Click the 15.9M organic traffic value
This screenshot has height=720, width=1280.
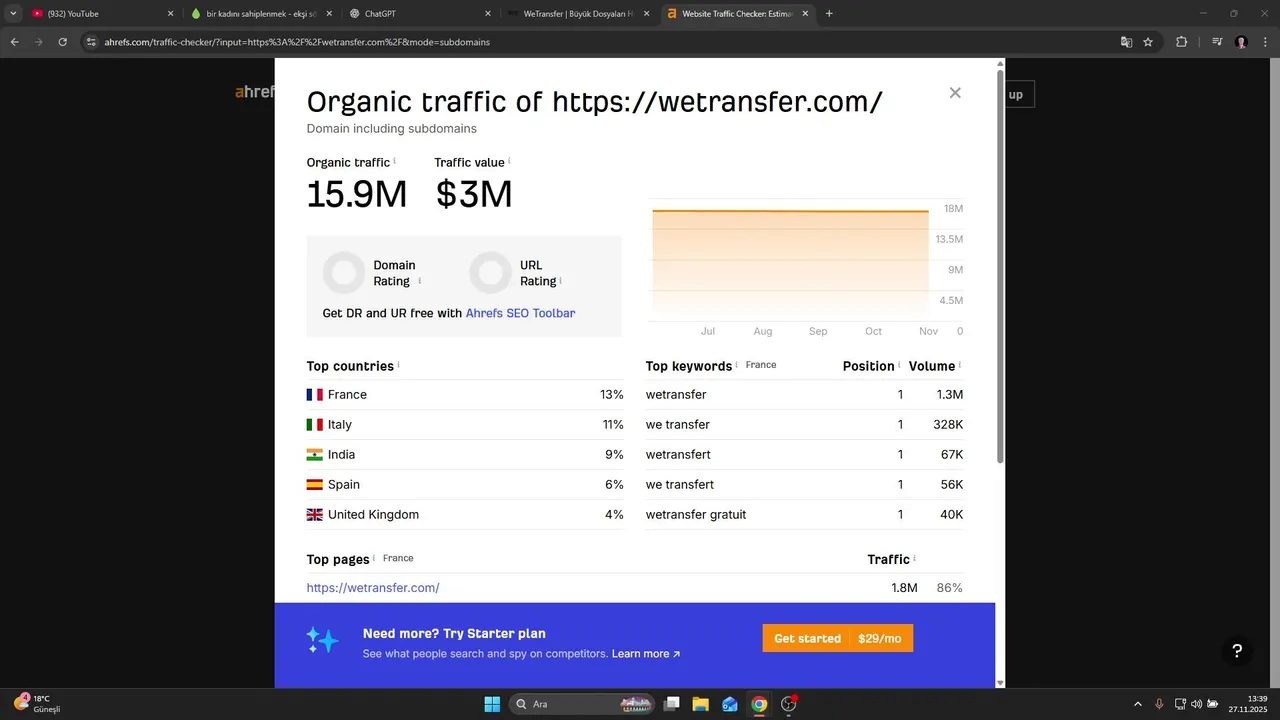click(x=357, y=195)
